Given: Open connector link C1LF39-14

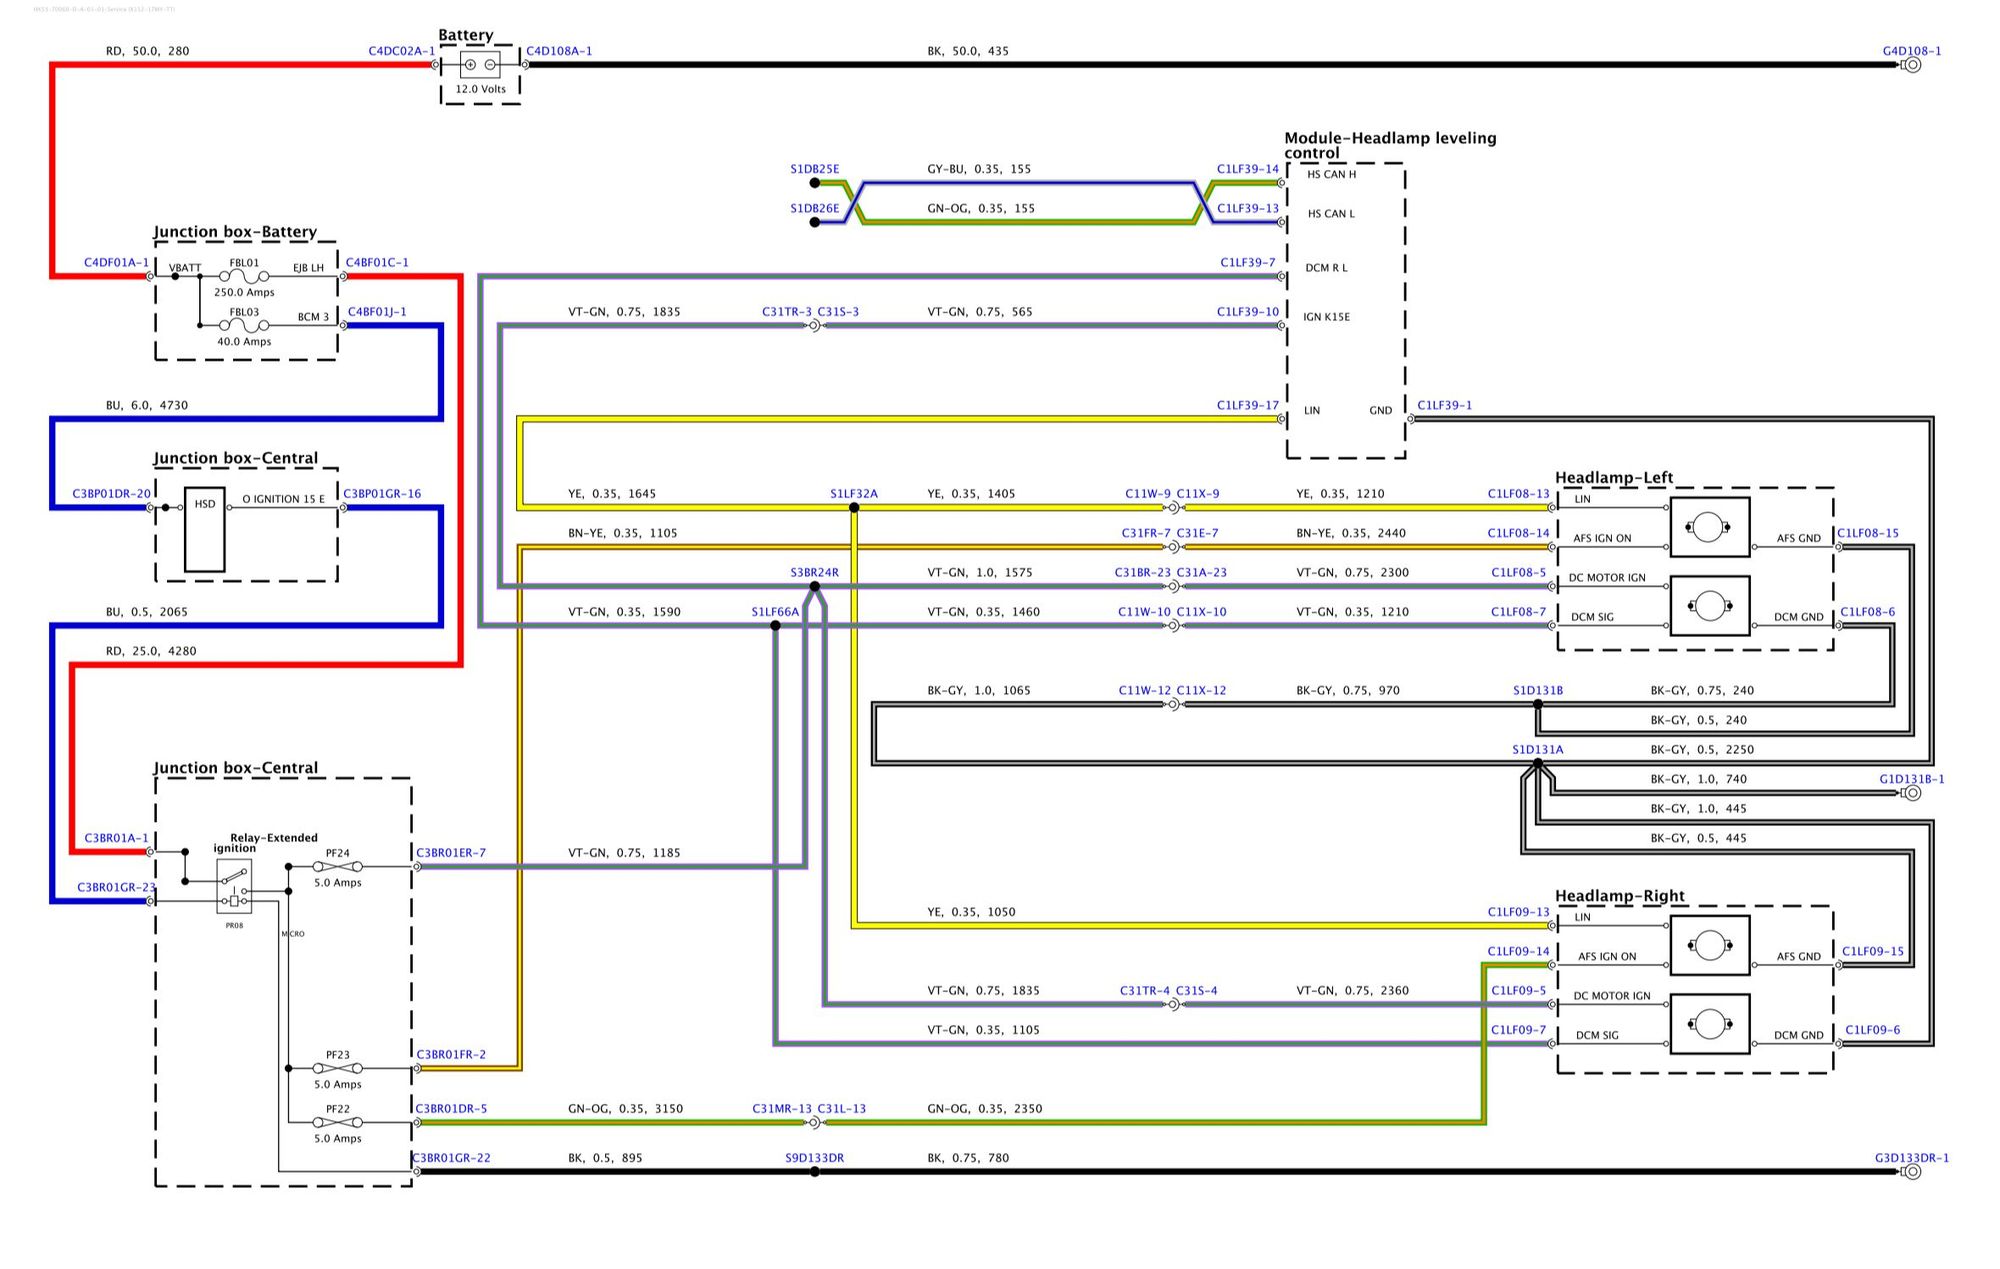Looking at the screenshot, I should (1247, 169).
